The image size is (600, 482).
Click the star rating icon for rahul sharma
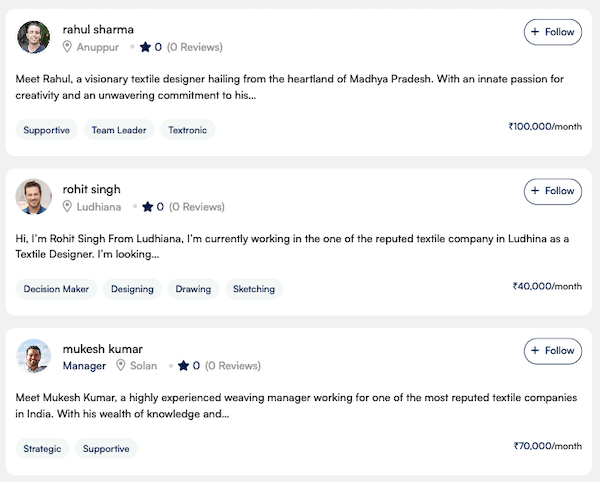pos(145,46)
